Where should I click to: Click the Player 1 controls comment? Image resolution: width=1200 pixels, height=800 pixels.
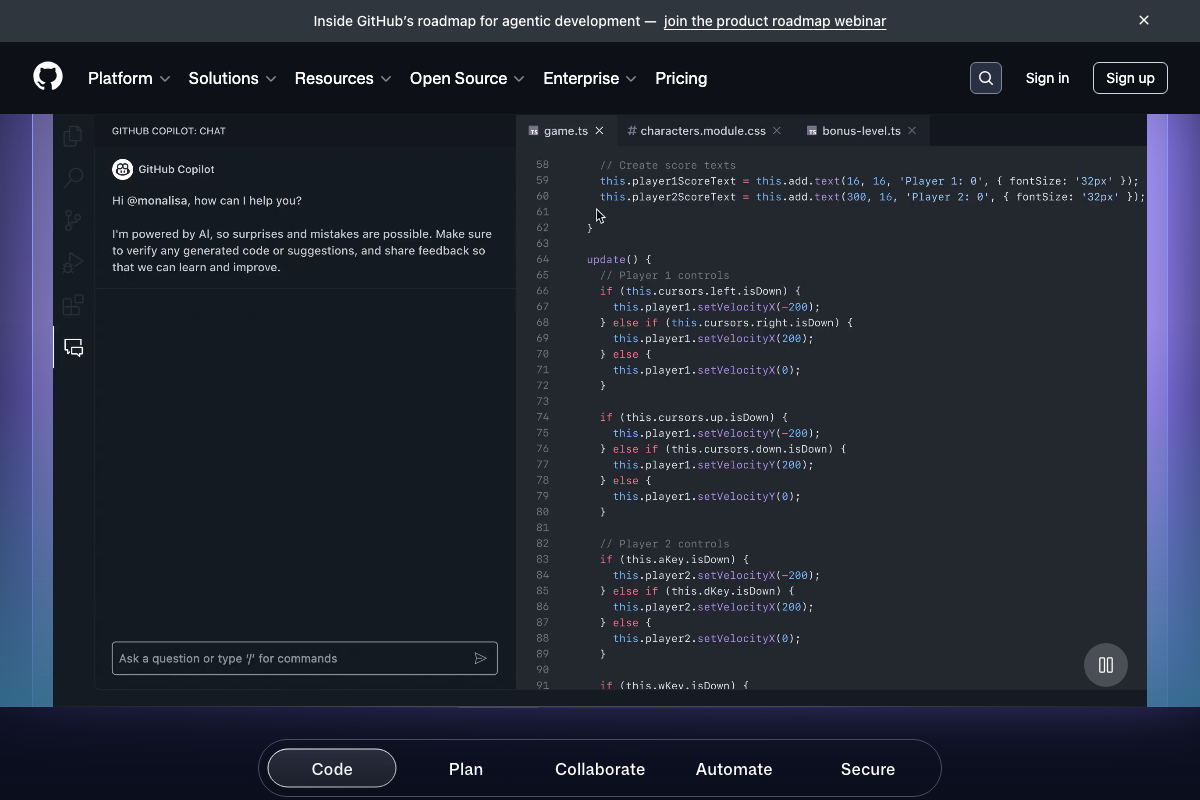(665, 275)
